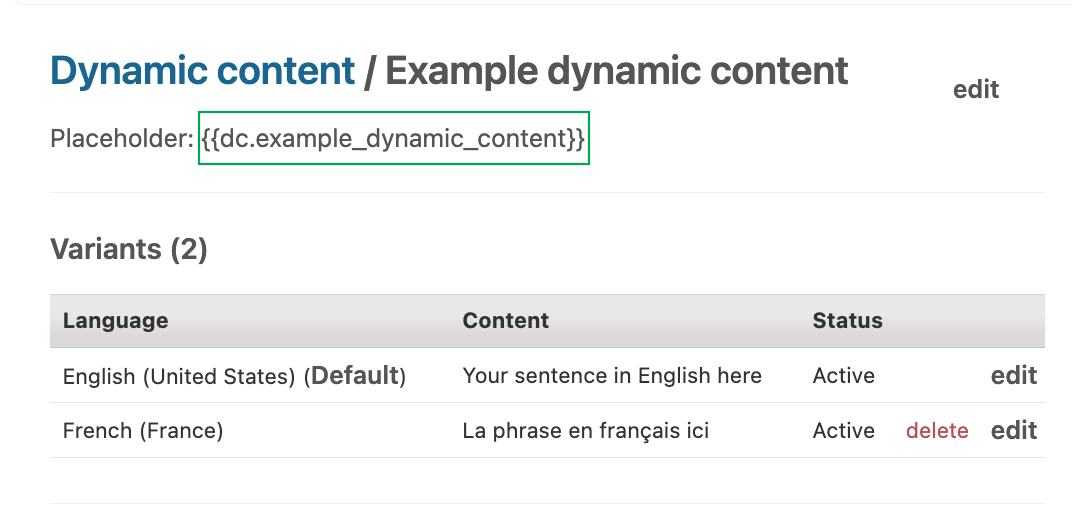Click the Example dynamic content title text
1072x511 pixels.
pos(617,70)
